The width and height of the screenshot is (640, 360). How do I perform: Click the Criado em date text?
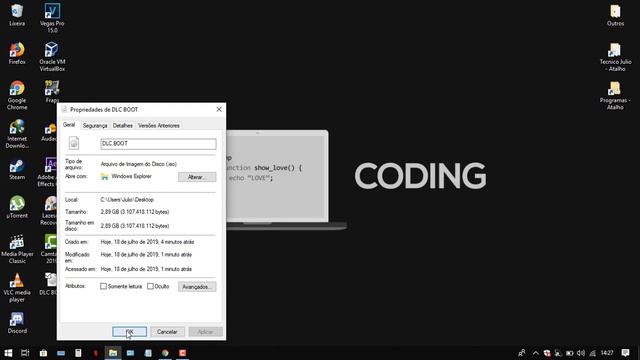(147, 242)
